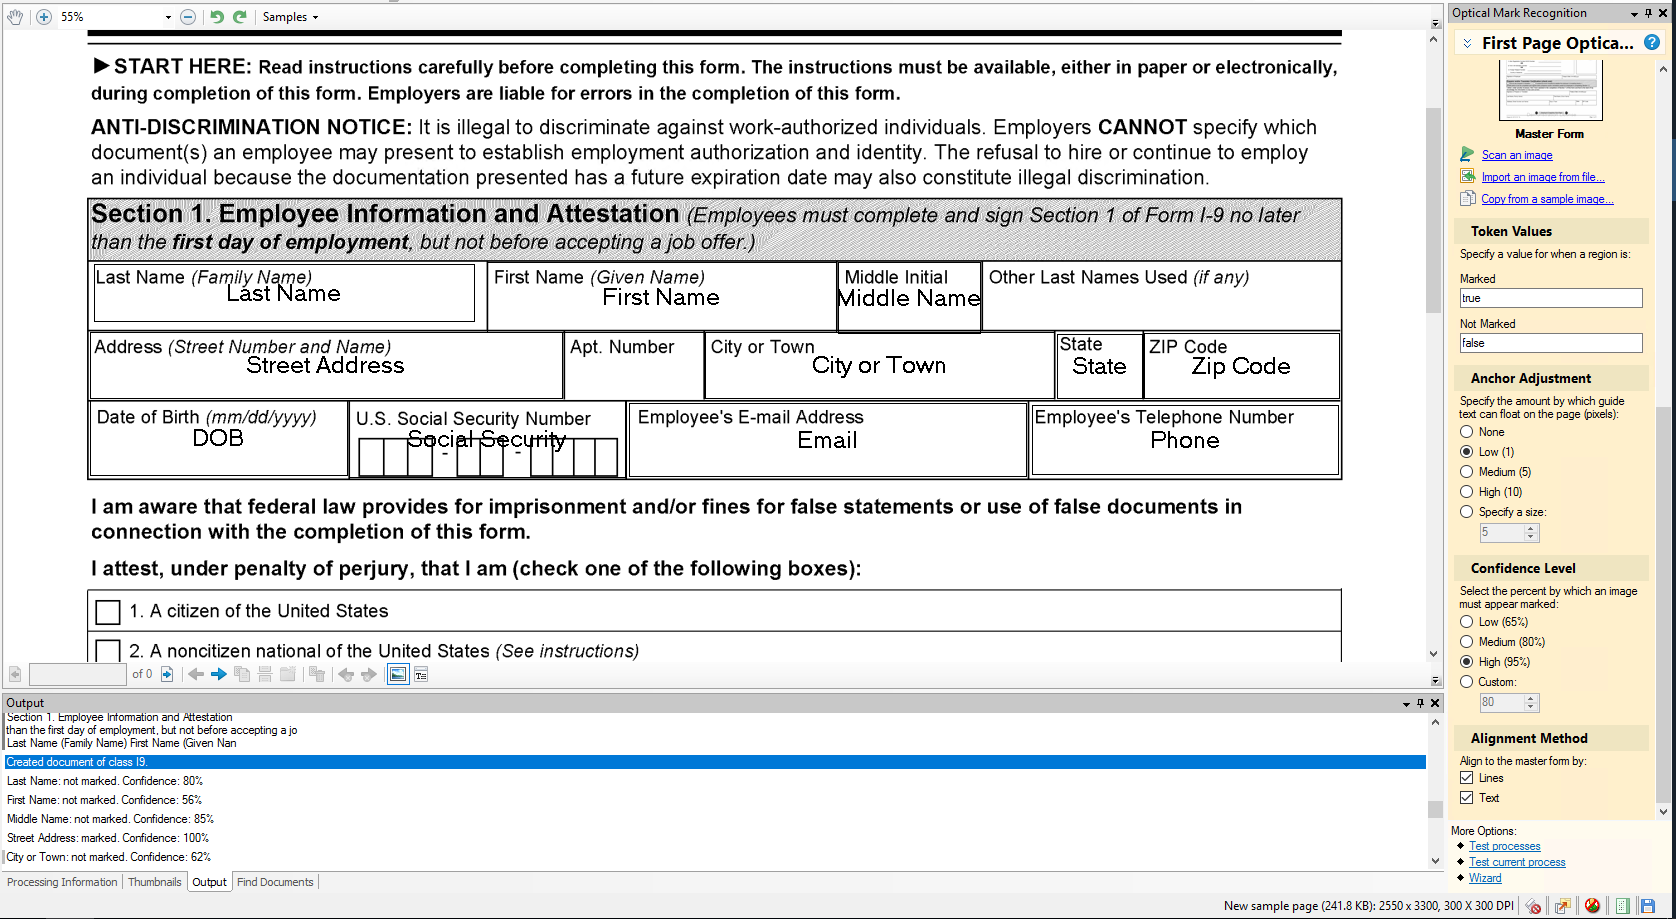The image size is (1676, 919).
Task: Click the gray previous page arrow
Action: 196,674
